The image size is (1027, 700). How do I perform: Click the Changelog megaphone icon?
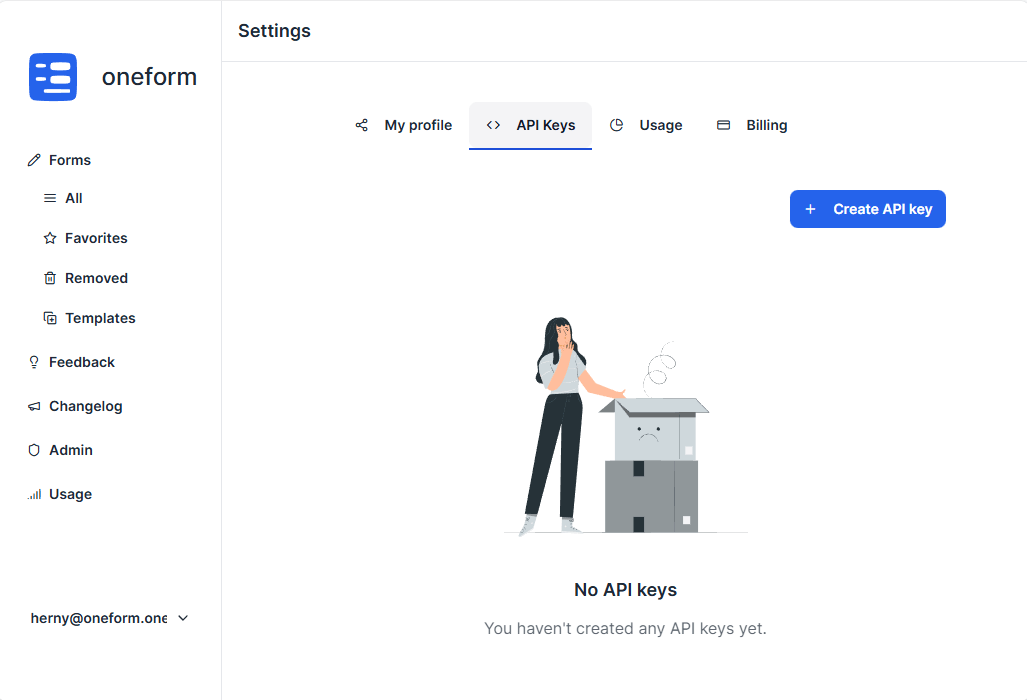(x=33, y=406)
